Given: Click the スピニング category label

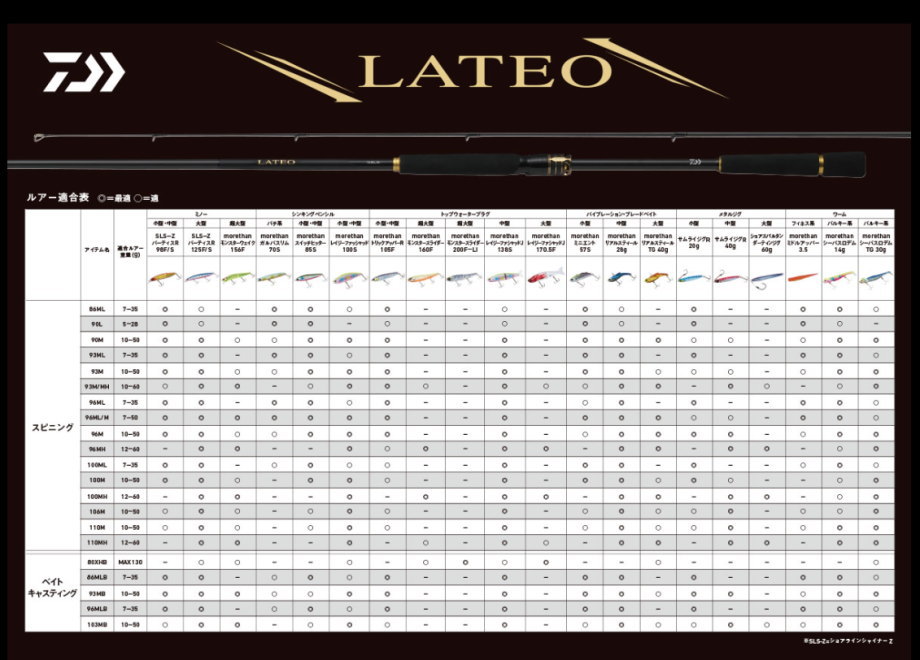Looking at the screenshot, I should (52, 426).
